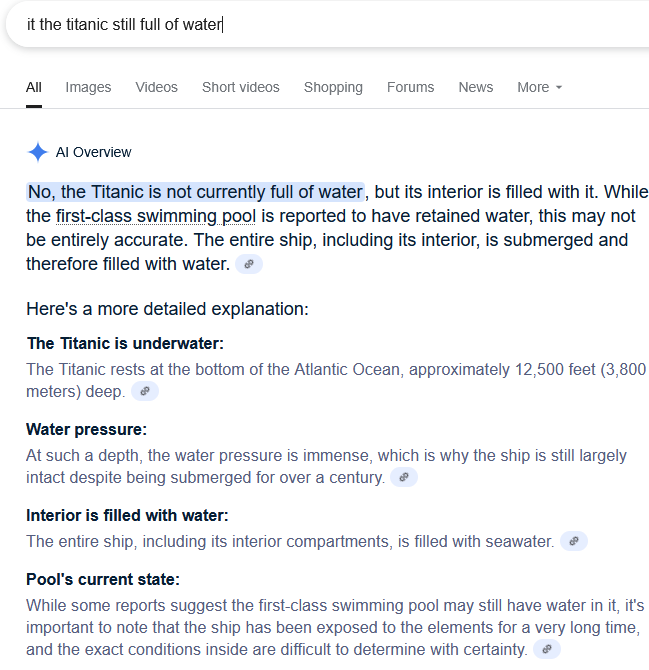The image size is (649, 670).
Task: Click the AI Overview sparkle icon
Action: pos(38,152)
